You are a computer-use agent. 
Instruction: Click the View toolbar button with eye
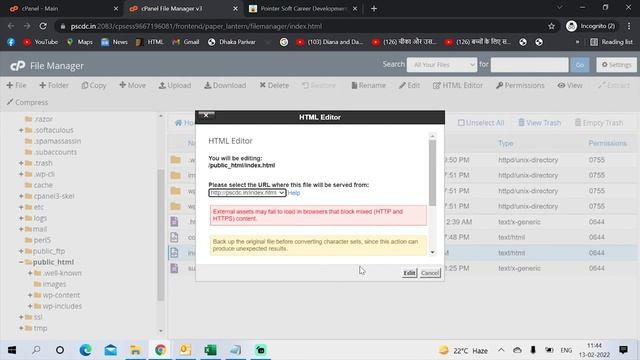pos(570,85)
